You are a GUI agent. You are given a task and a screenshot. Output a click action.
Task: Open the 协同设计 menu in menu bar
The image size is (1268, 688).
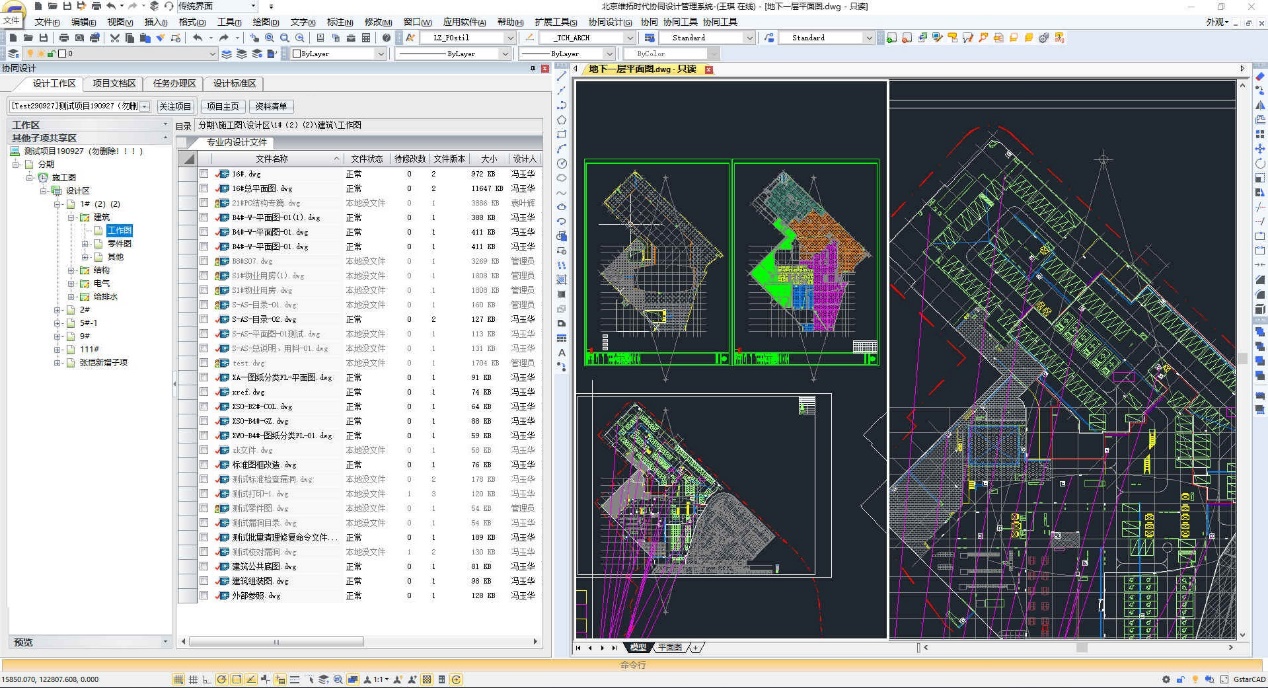pyautogui.click(x=610, y=21)
